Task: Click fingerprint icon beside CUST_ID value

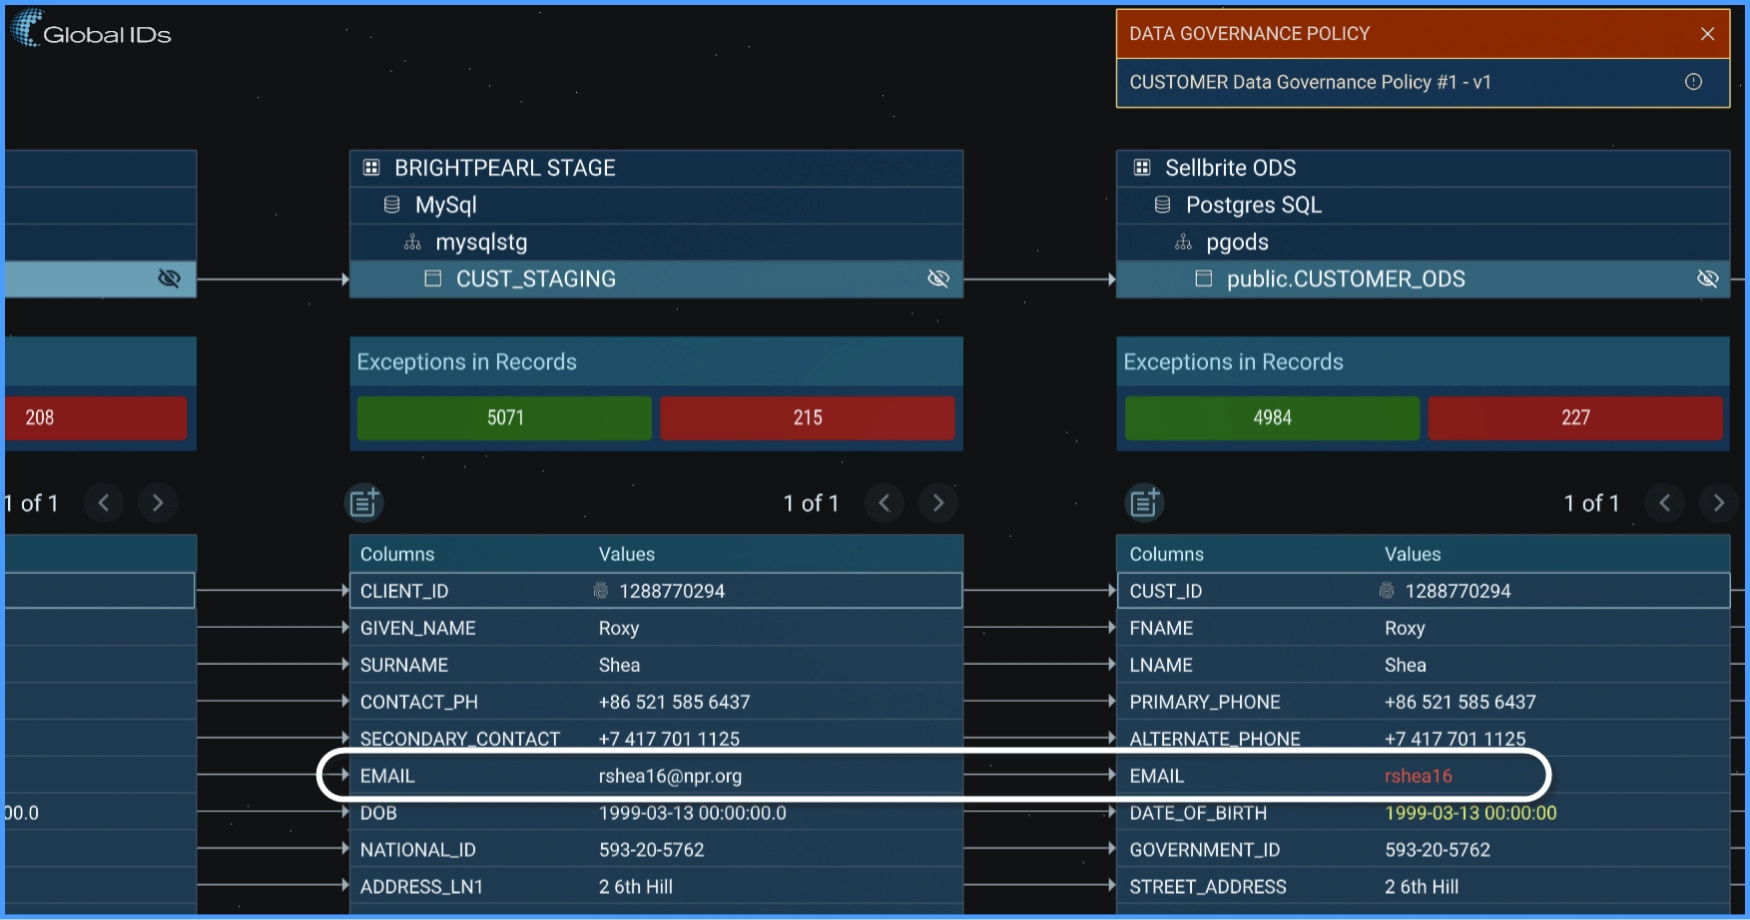Action: (x=1387, y=591)
